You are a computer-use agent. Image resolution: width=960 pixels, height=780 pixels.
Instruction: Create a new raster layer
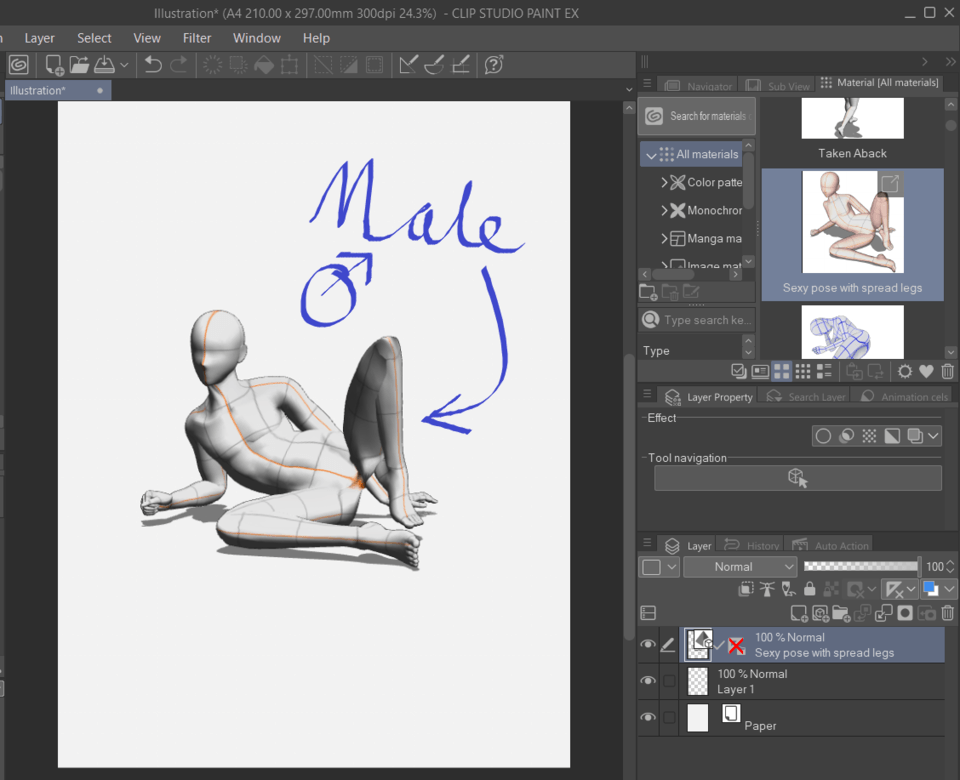click(x=798, y=613)
